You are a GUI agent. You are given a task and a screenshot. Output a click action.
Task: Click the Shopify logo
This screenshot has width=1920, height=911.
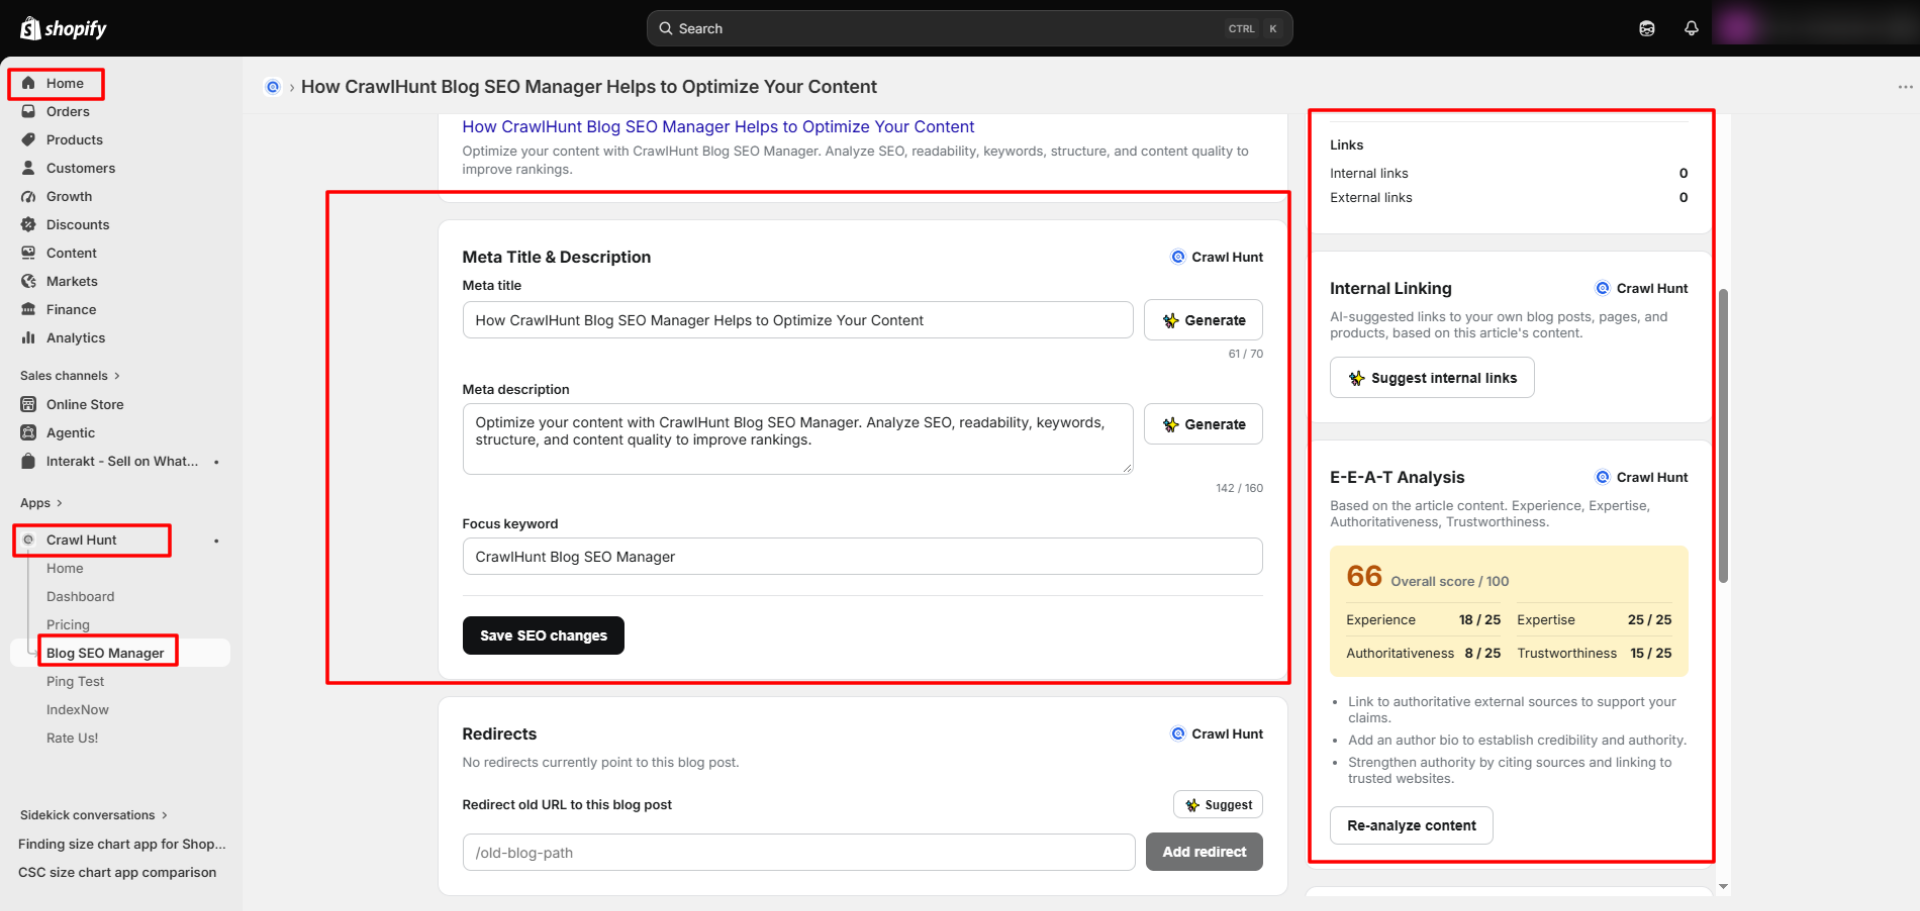pyautogui.click(x=63, y=28)
